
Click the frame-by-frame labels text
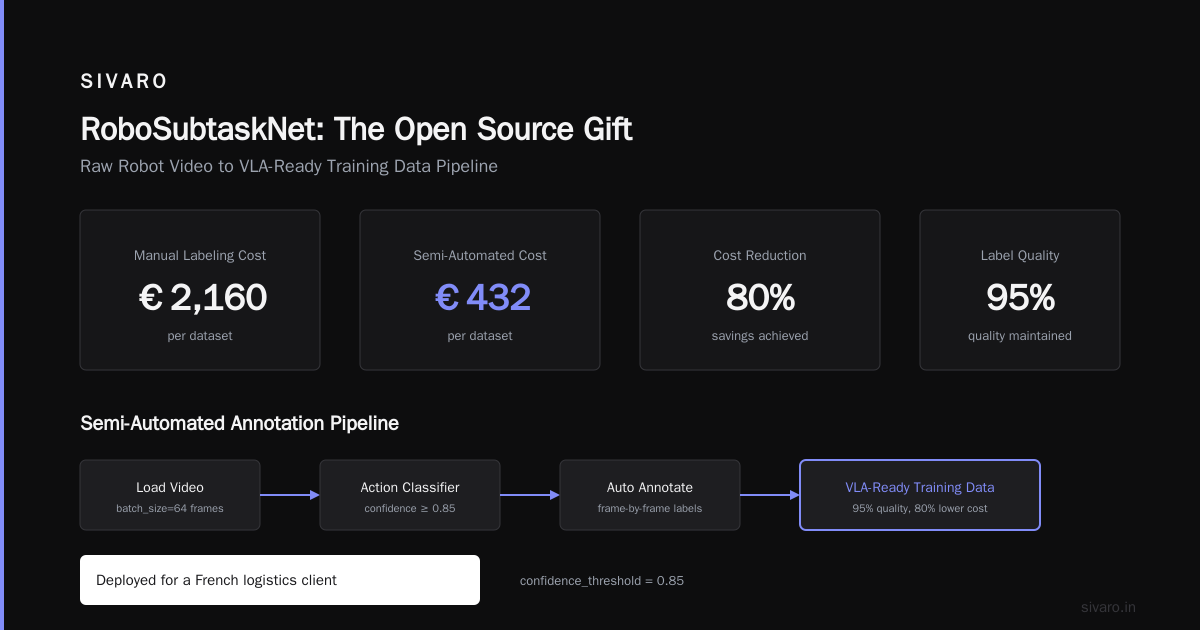(650, 508)
